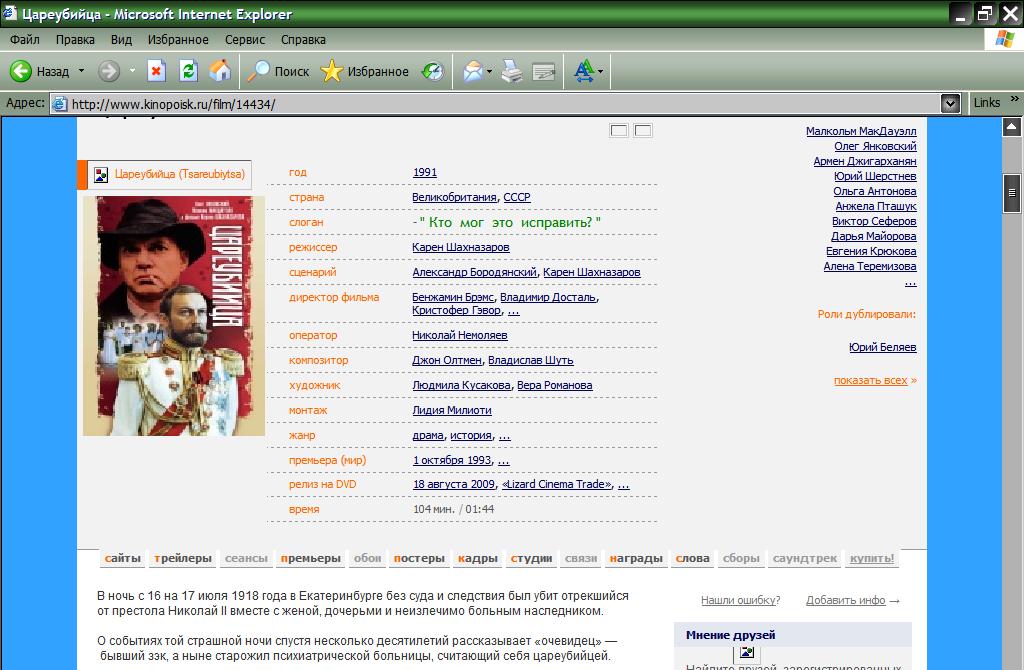1024x670 pixels.
Task: Click the vertical scrollbar up arrow
Action: pyautogui.click(x=1012, y=125)
